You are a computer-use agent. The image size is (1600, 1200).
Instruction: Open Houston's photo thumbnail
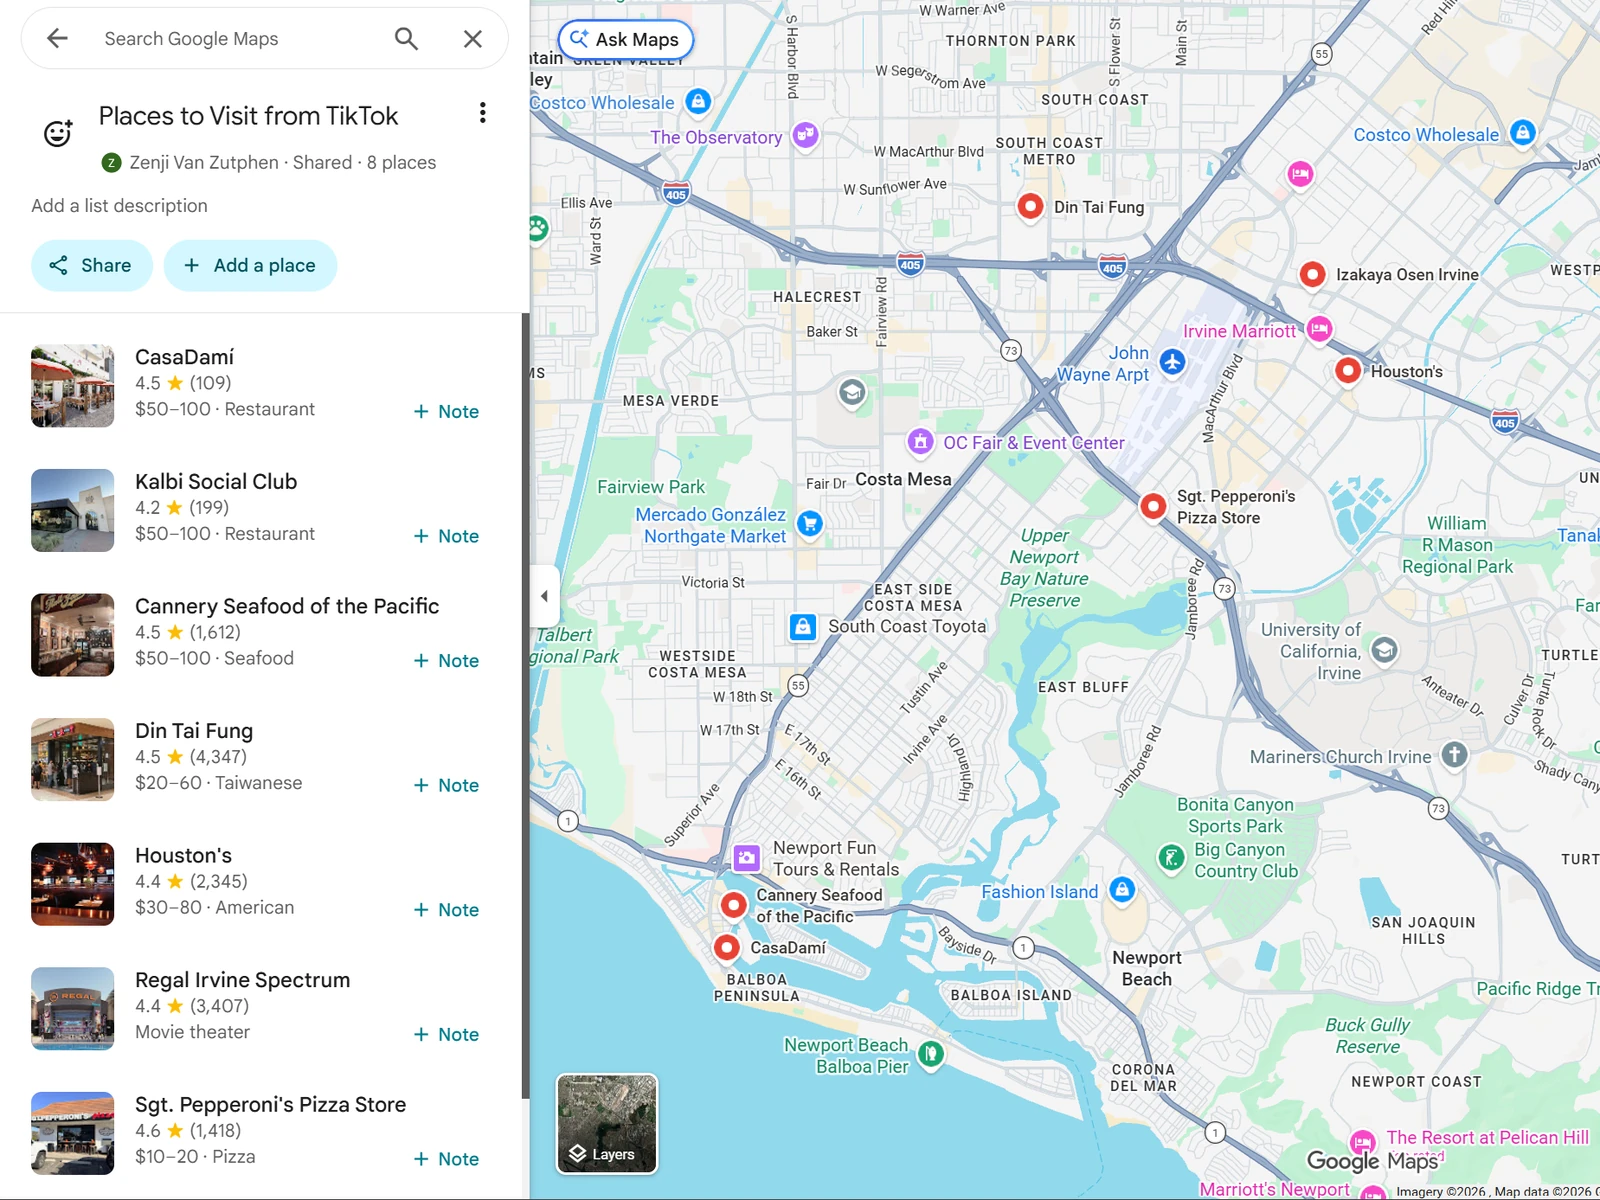tap(73, 884)
